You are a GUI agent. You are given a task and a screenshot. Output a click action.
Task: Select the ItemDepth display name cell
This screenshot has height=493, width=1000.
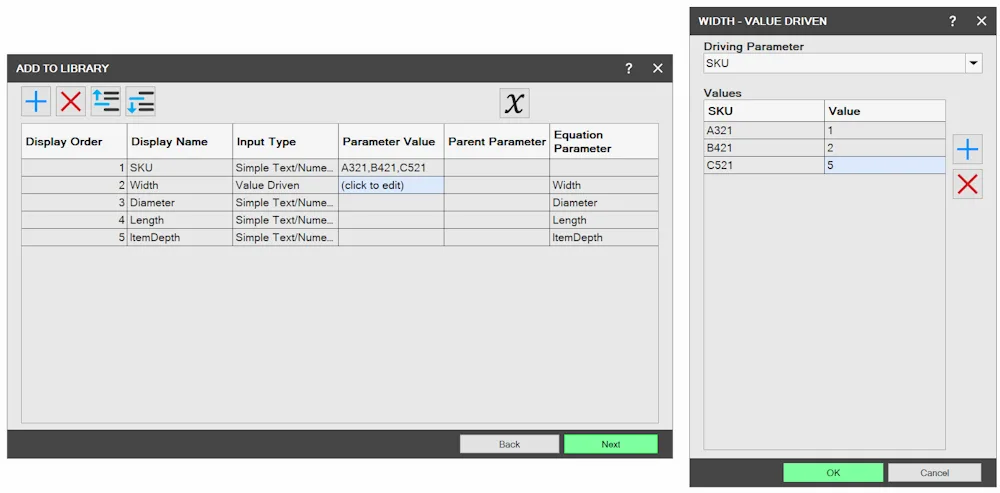tap(180, 237)
